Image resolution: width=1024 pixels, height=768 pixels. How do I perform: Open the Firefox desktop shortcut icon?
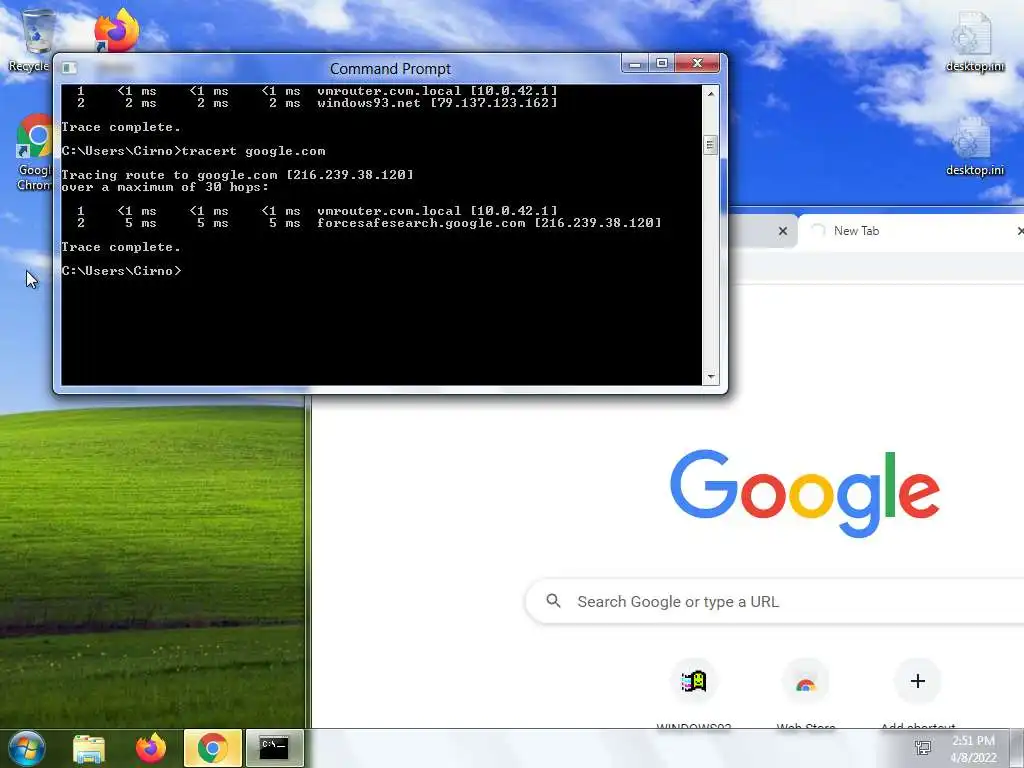point(117,29)
